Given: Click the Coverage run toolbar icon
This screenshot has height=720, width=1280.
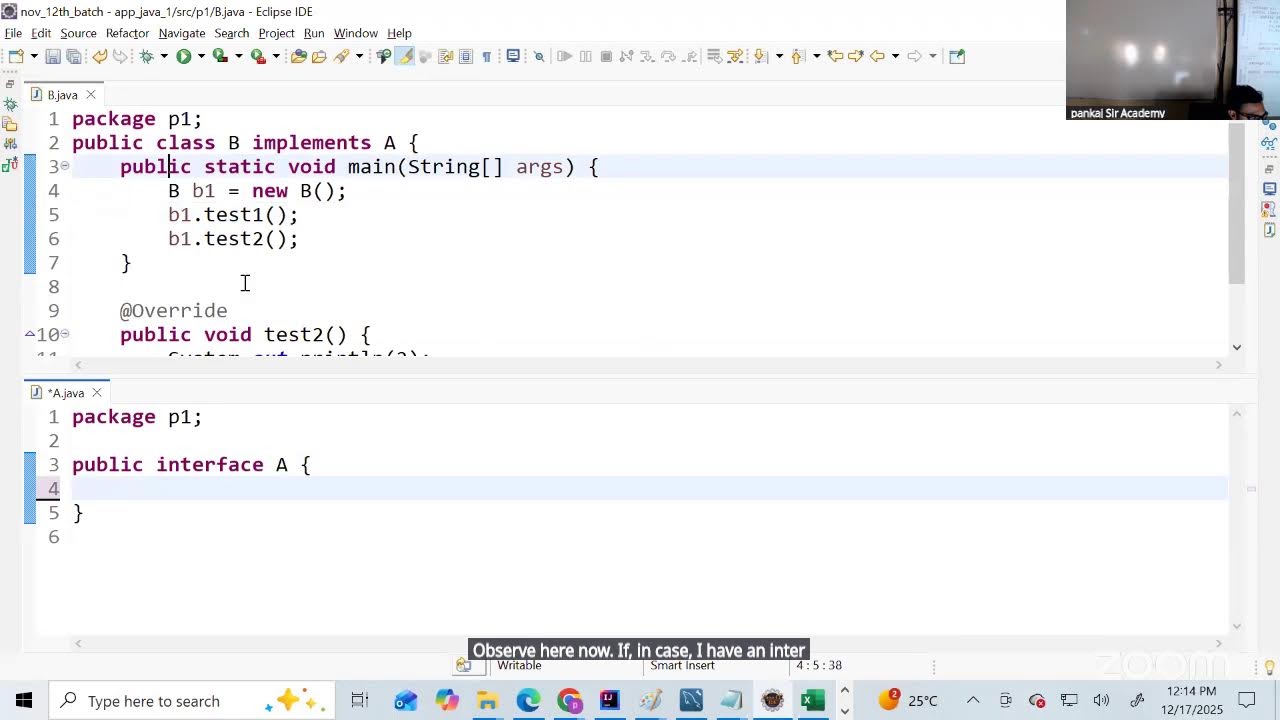Looking at the screenshot, I should (x=221, y=56).
